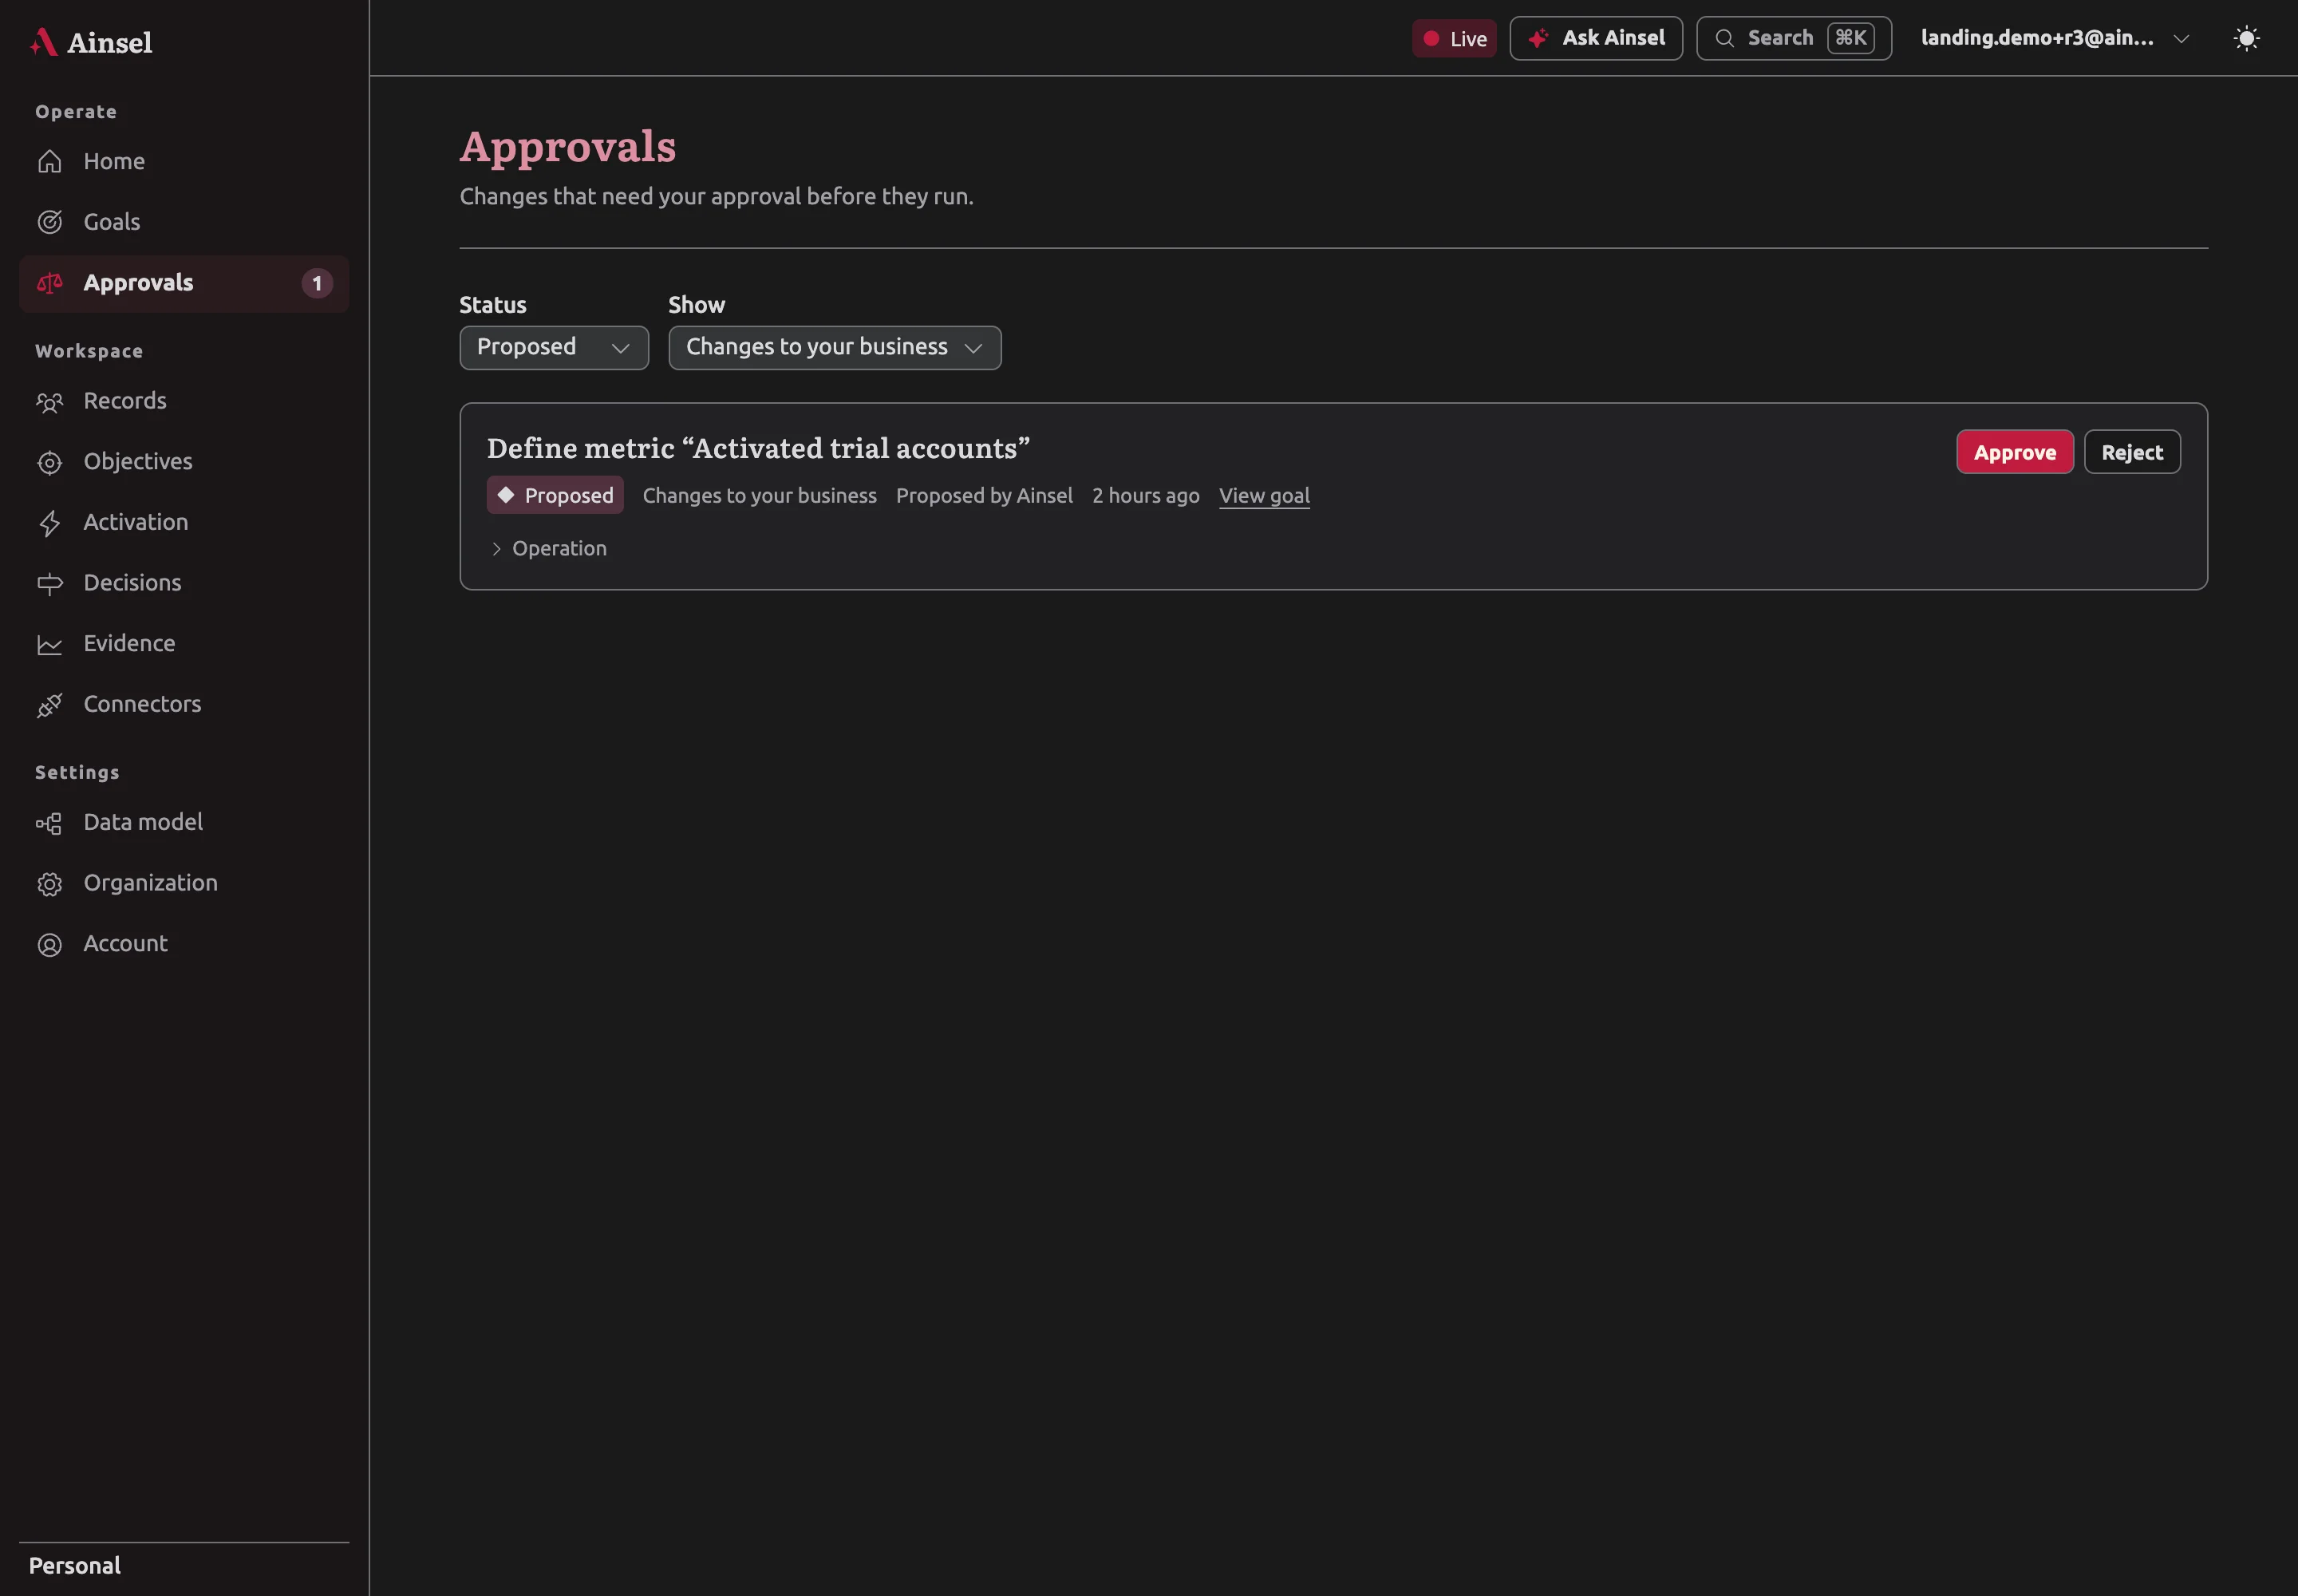Click the ⌘K shortcut badge

click(1851, 38)
